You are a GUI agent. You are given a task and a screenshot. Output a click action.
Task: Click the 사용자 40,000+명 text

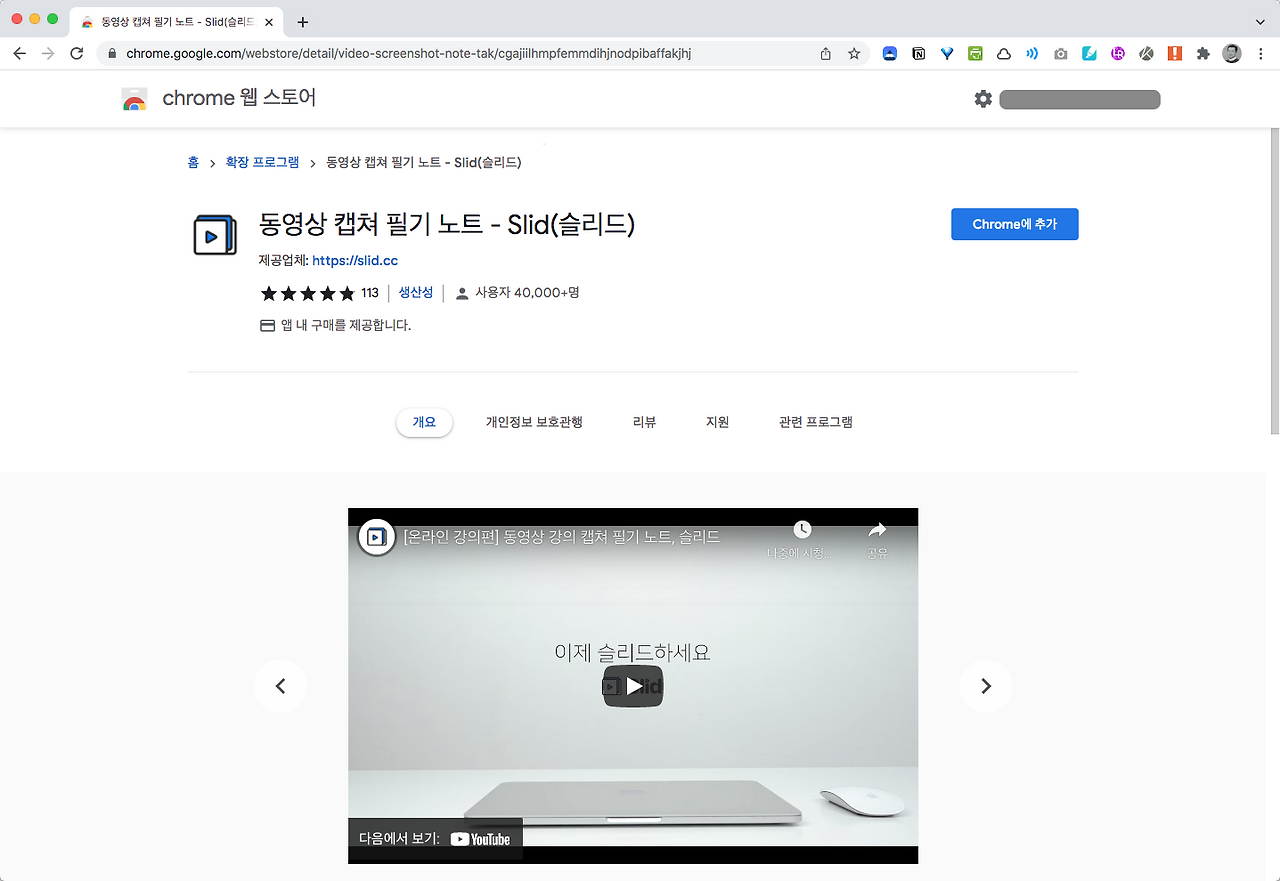click(527, 293)
